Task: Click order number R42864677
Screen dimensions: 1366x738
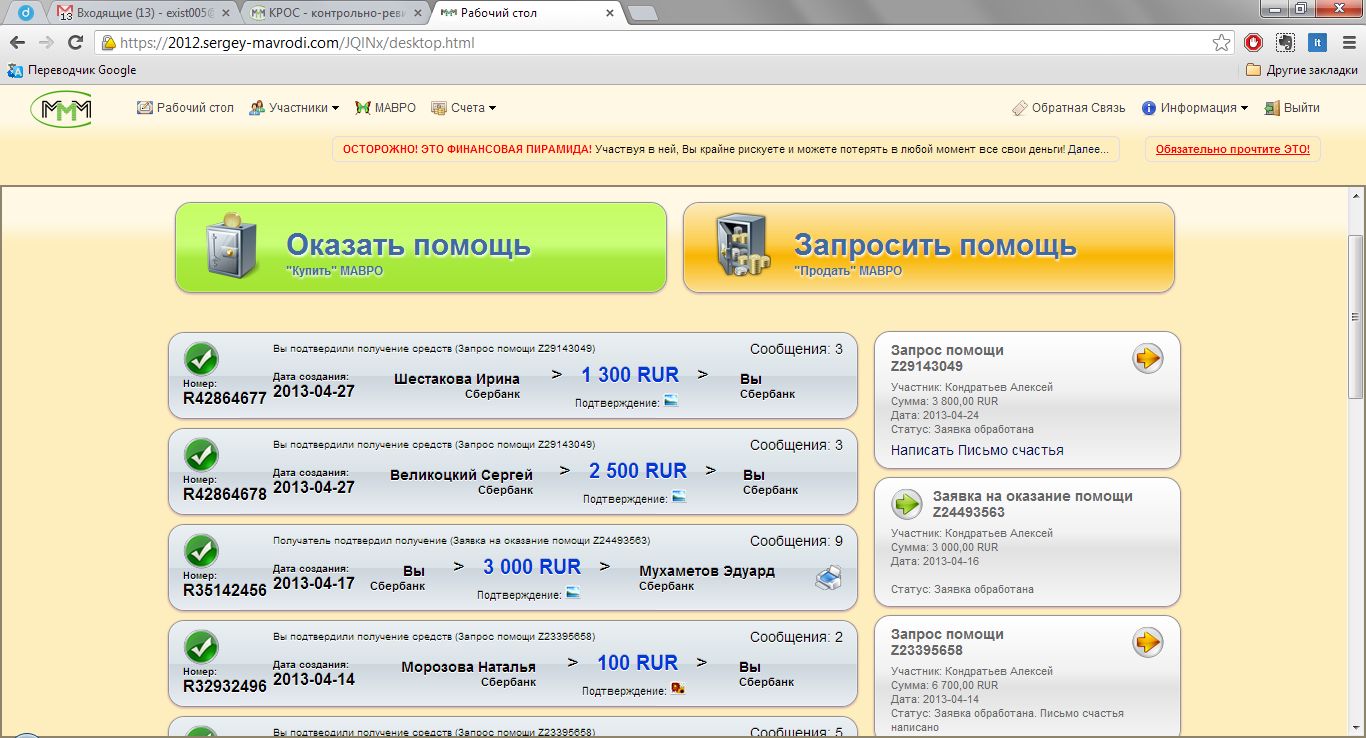Action: tap(225, 398)
